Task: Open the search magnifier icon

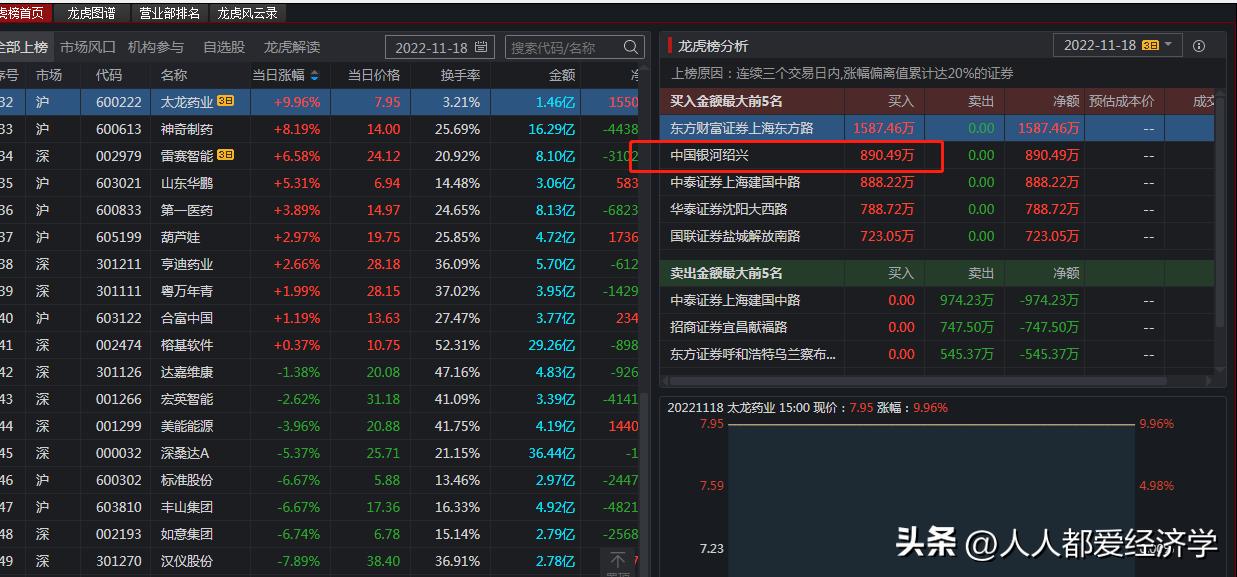Action: 630,46
